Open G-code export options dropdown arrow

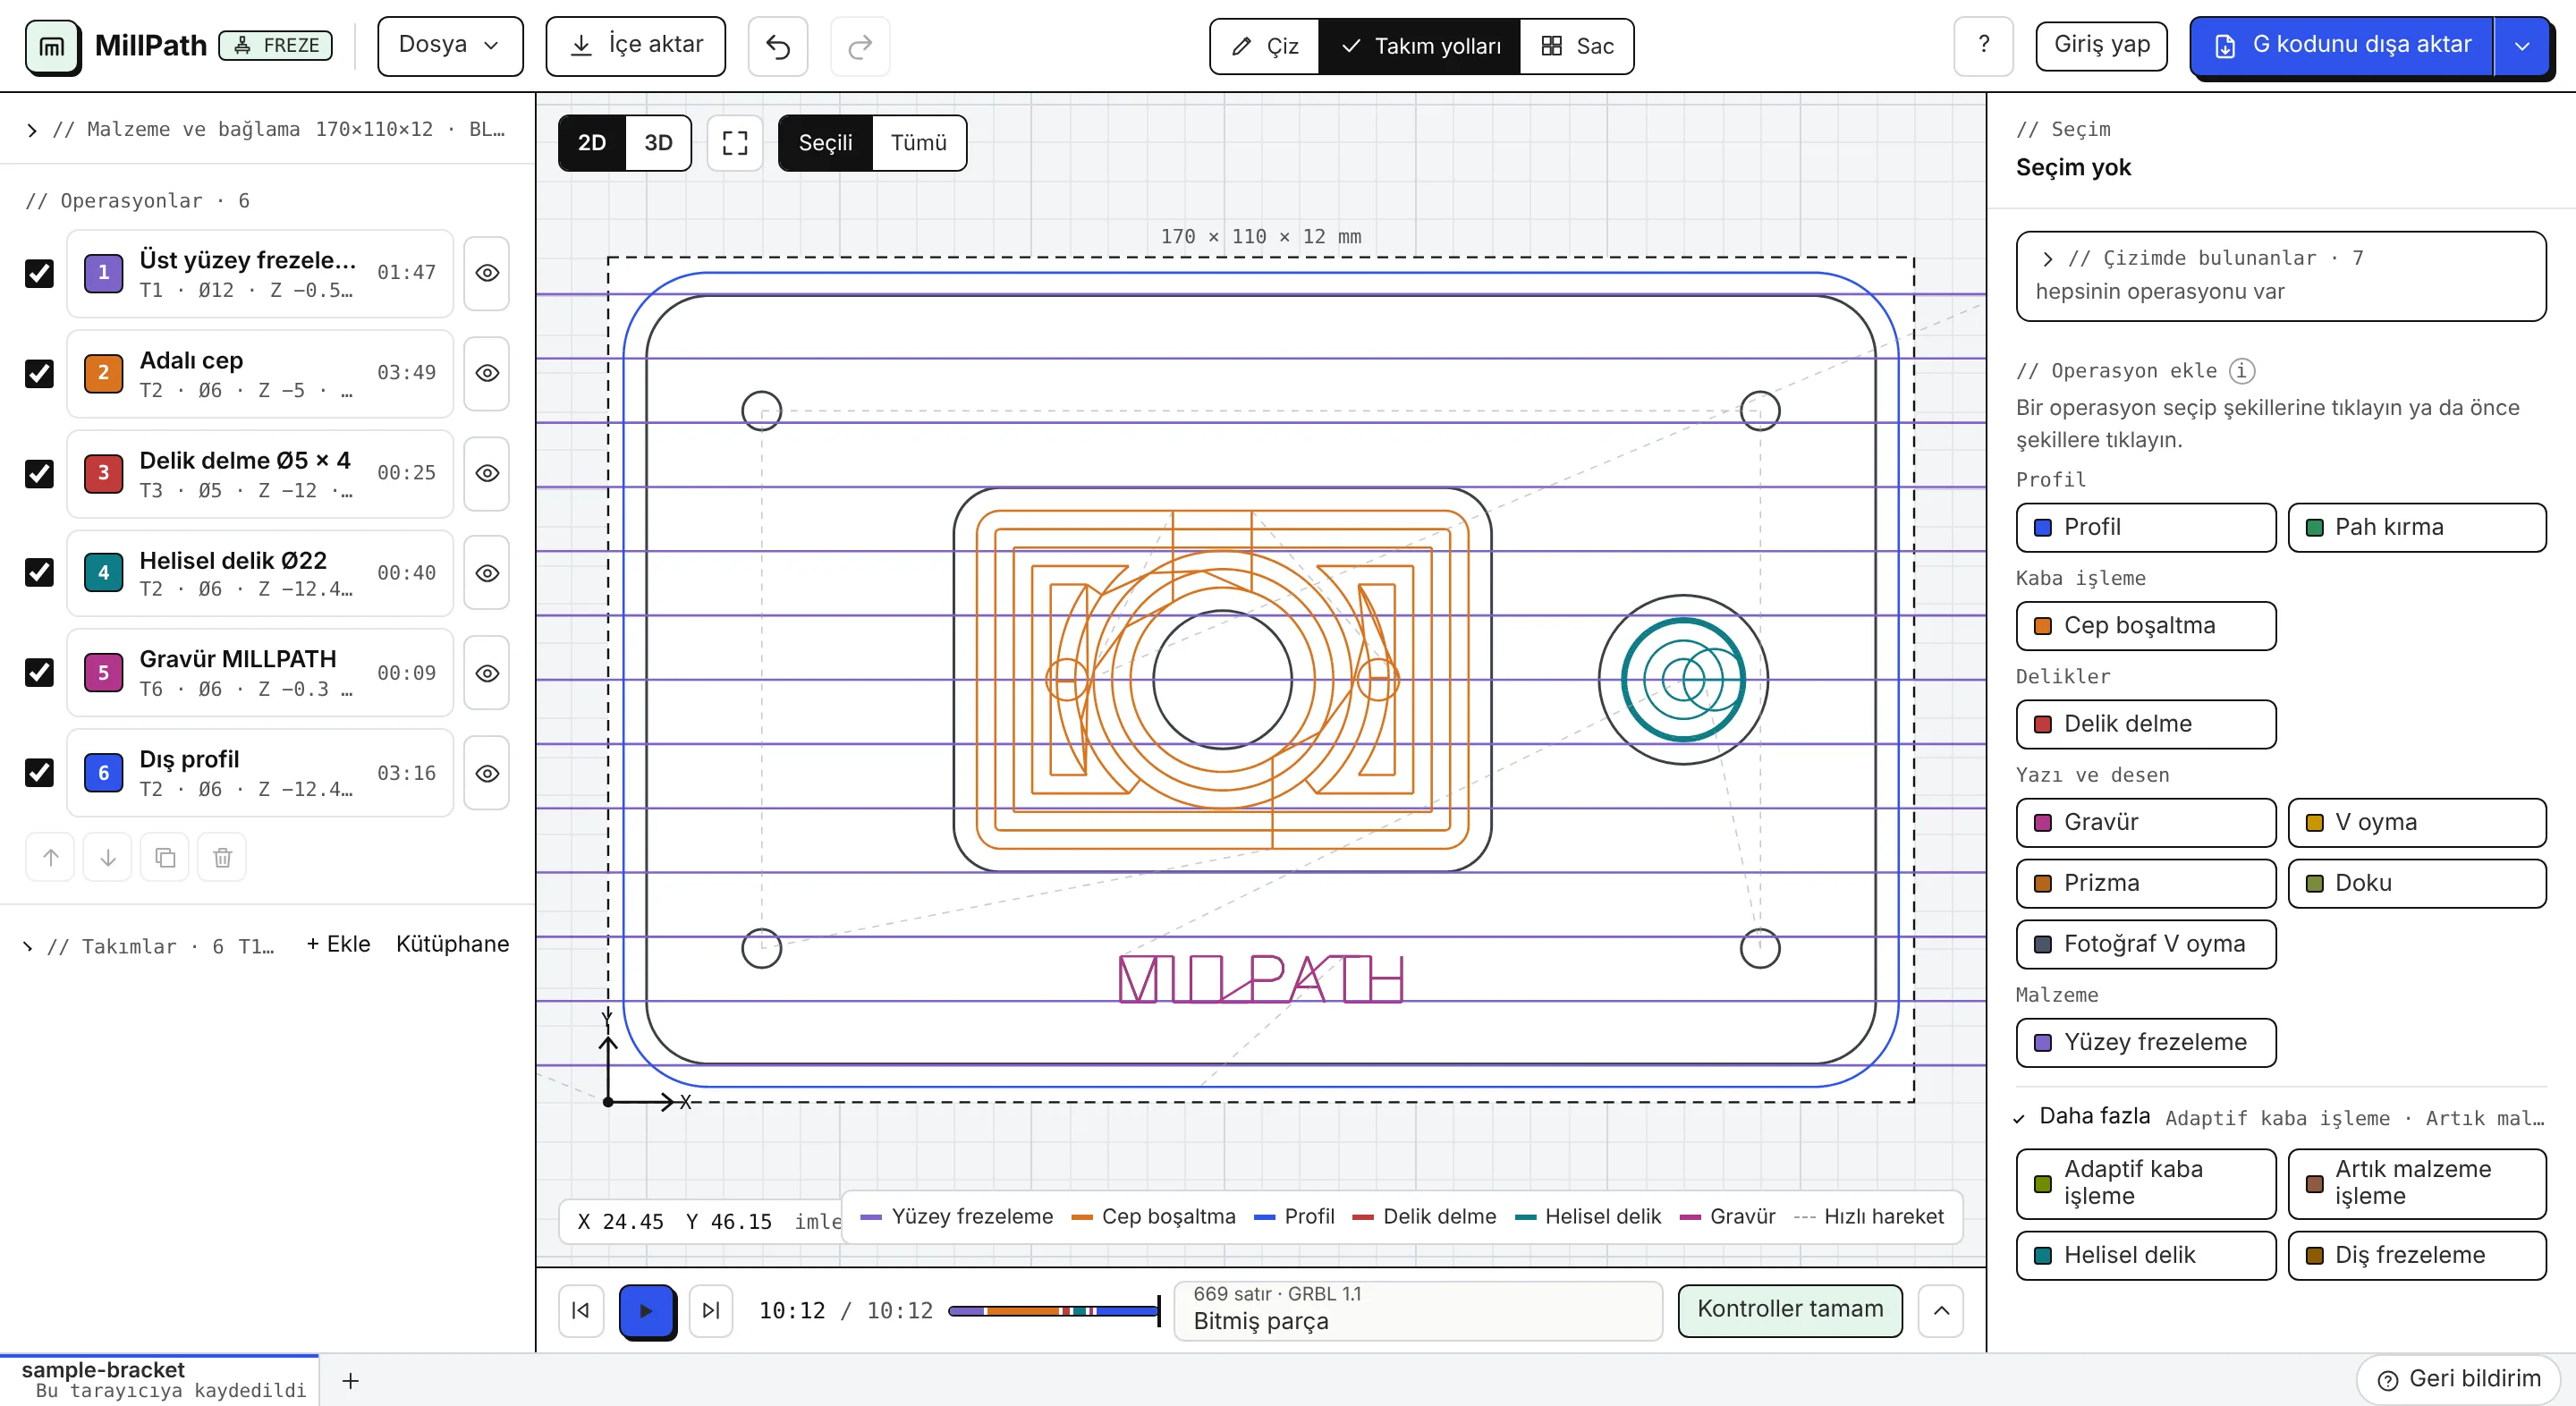(x=2522, y=46)
